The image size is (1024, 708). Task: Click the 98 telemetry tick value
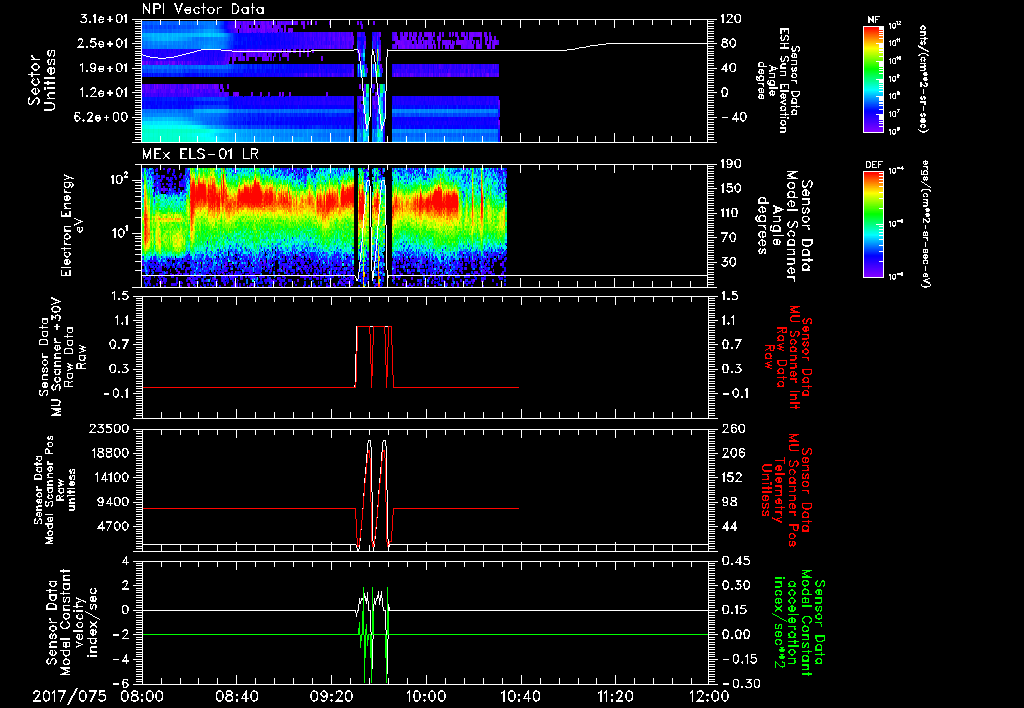[728, 502]
